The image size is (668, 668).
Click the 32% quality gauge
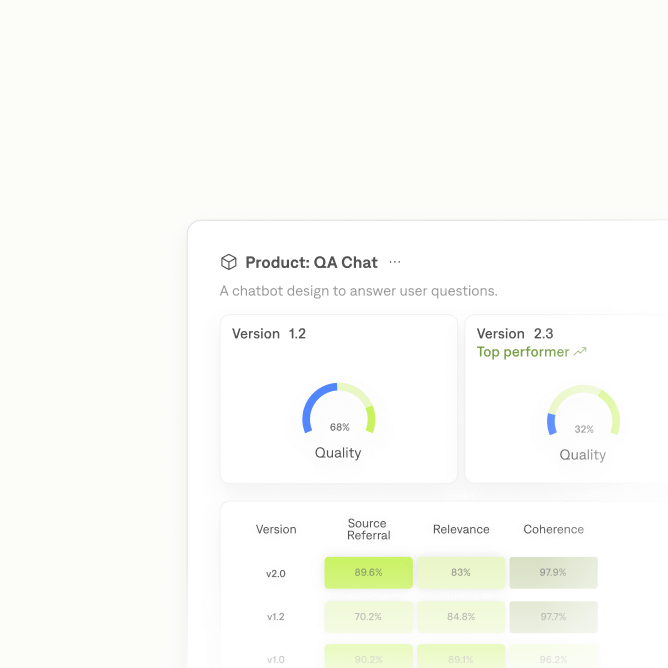click(x=583, y=410)
